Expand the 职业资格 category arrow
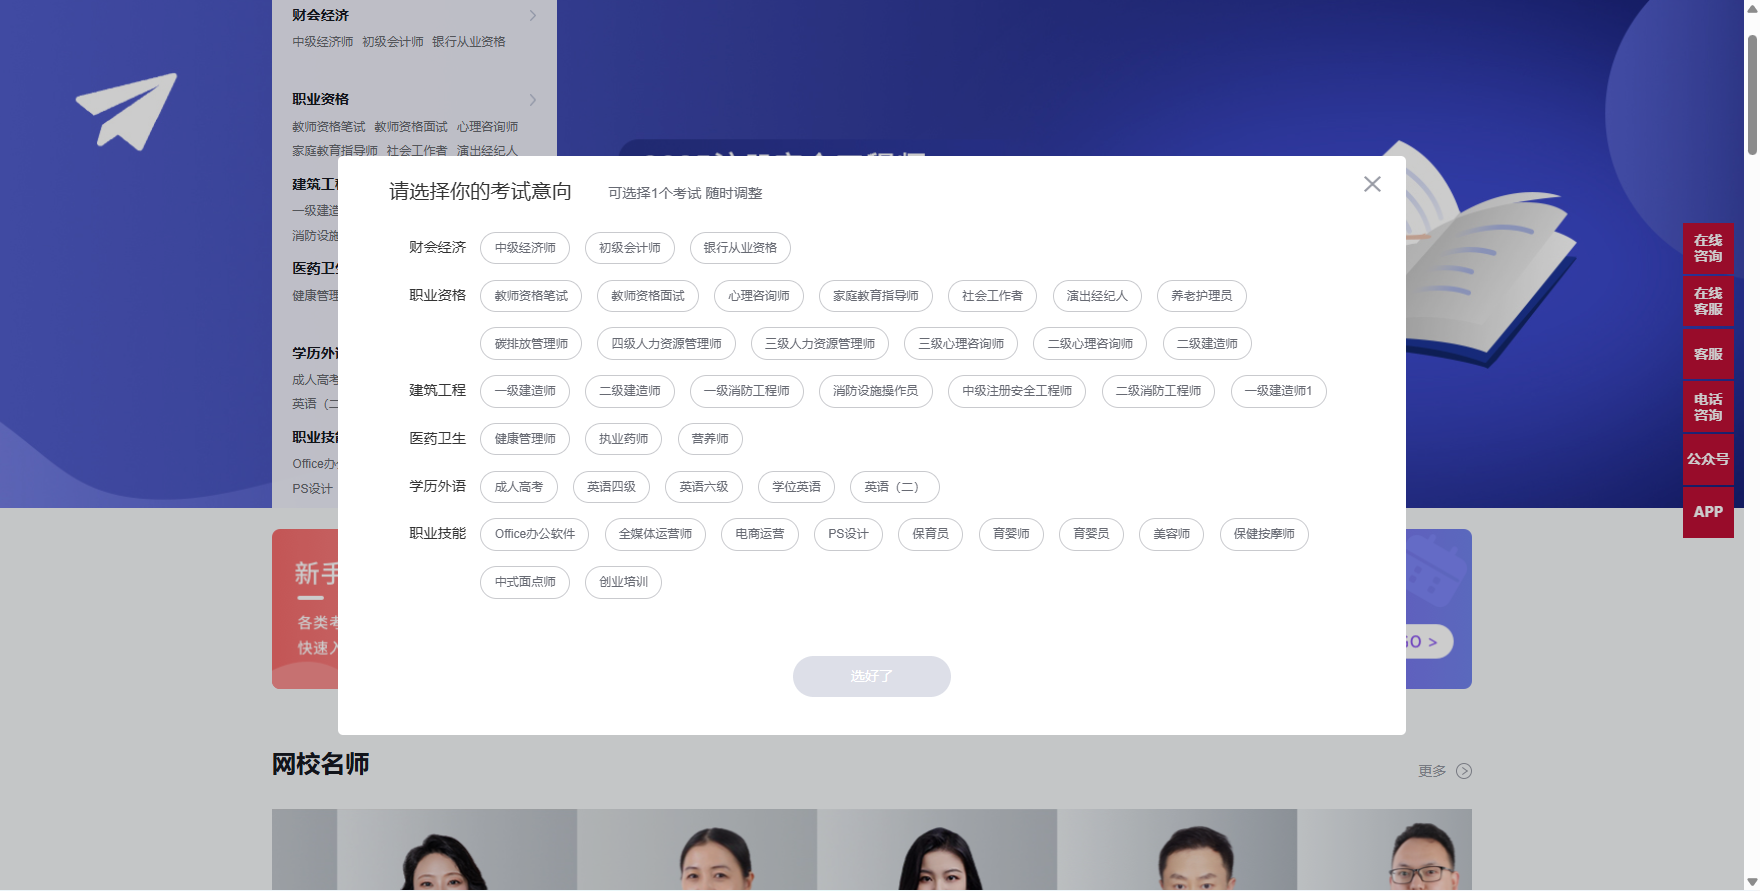 coord(533,100)
